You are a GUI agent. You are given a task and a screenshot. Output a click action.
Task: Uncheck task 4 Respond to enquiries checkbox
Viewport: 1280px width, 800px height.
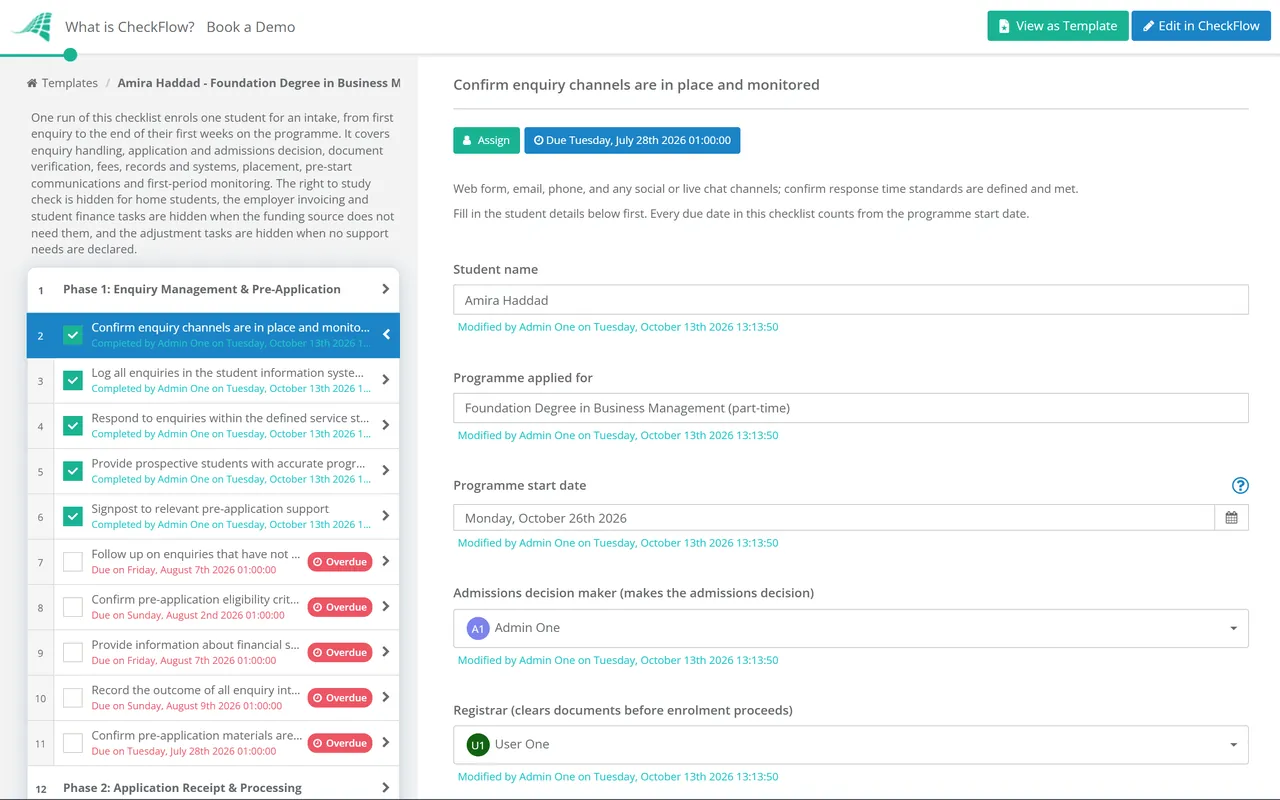(73, 425)
